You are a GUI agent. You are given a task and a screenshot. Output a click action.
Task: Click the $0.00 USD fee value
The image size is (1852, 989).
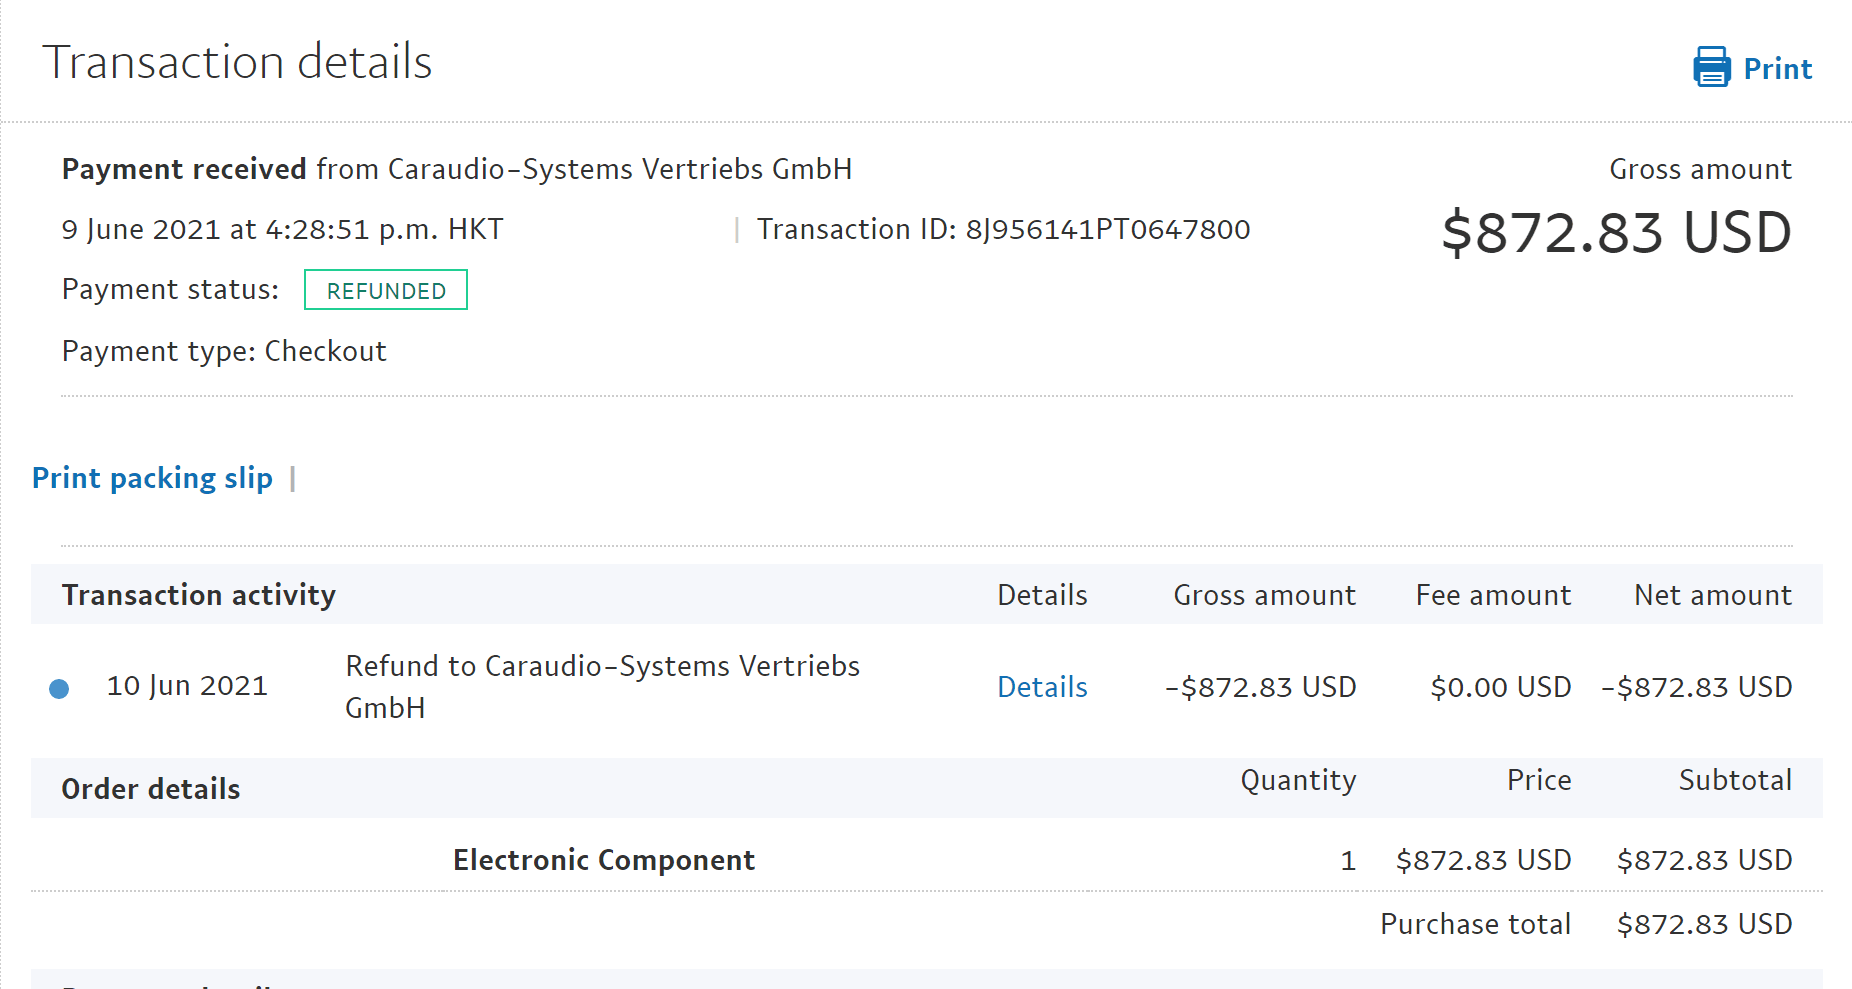click(x=1500, y=687)
